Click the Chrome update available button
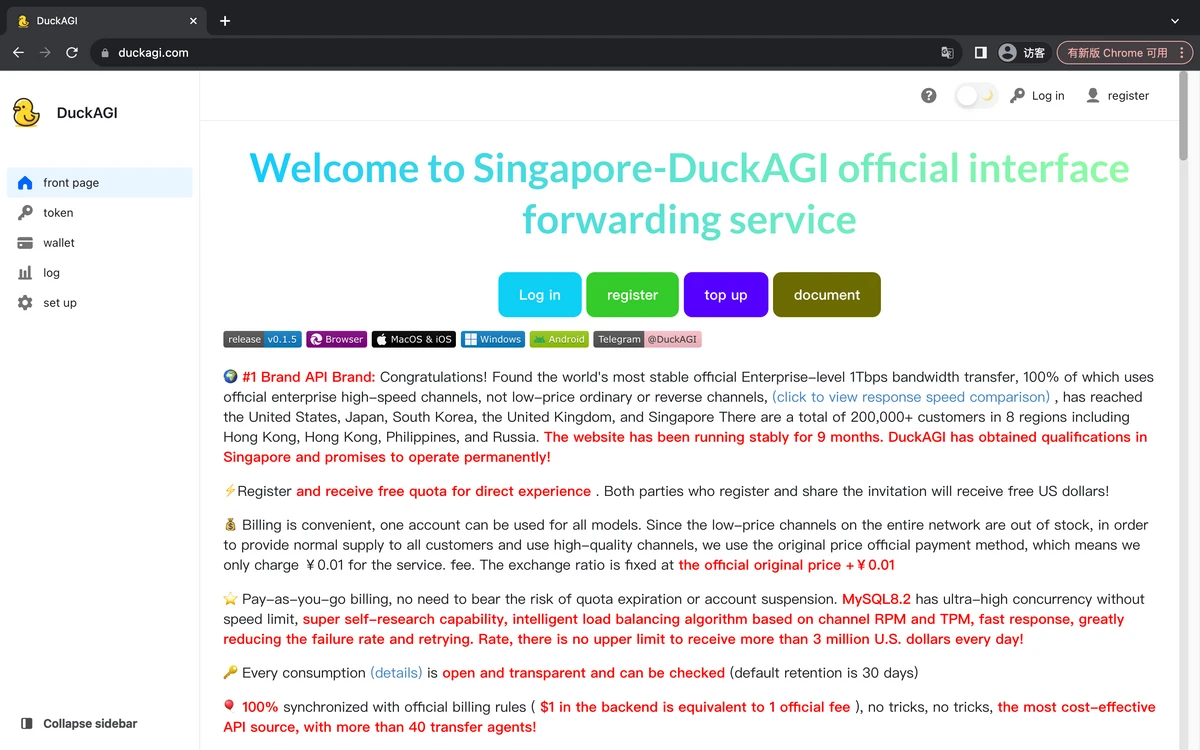Viewport: 1200px width, 750px height. [1124, 53]
